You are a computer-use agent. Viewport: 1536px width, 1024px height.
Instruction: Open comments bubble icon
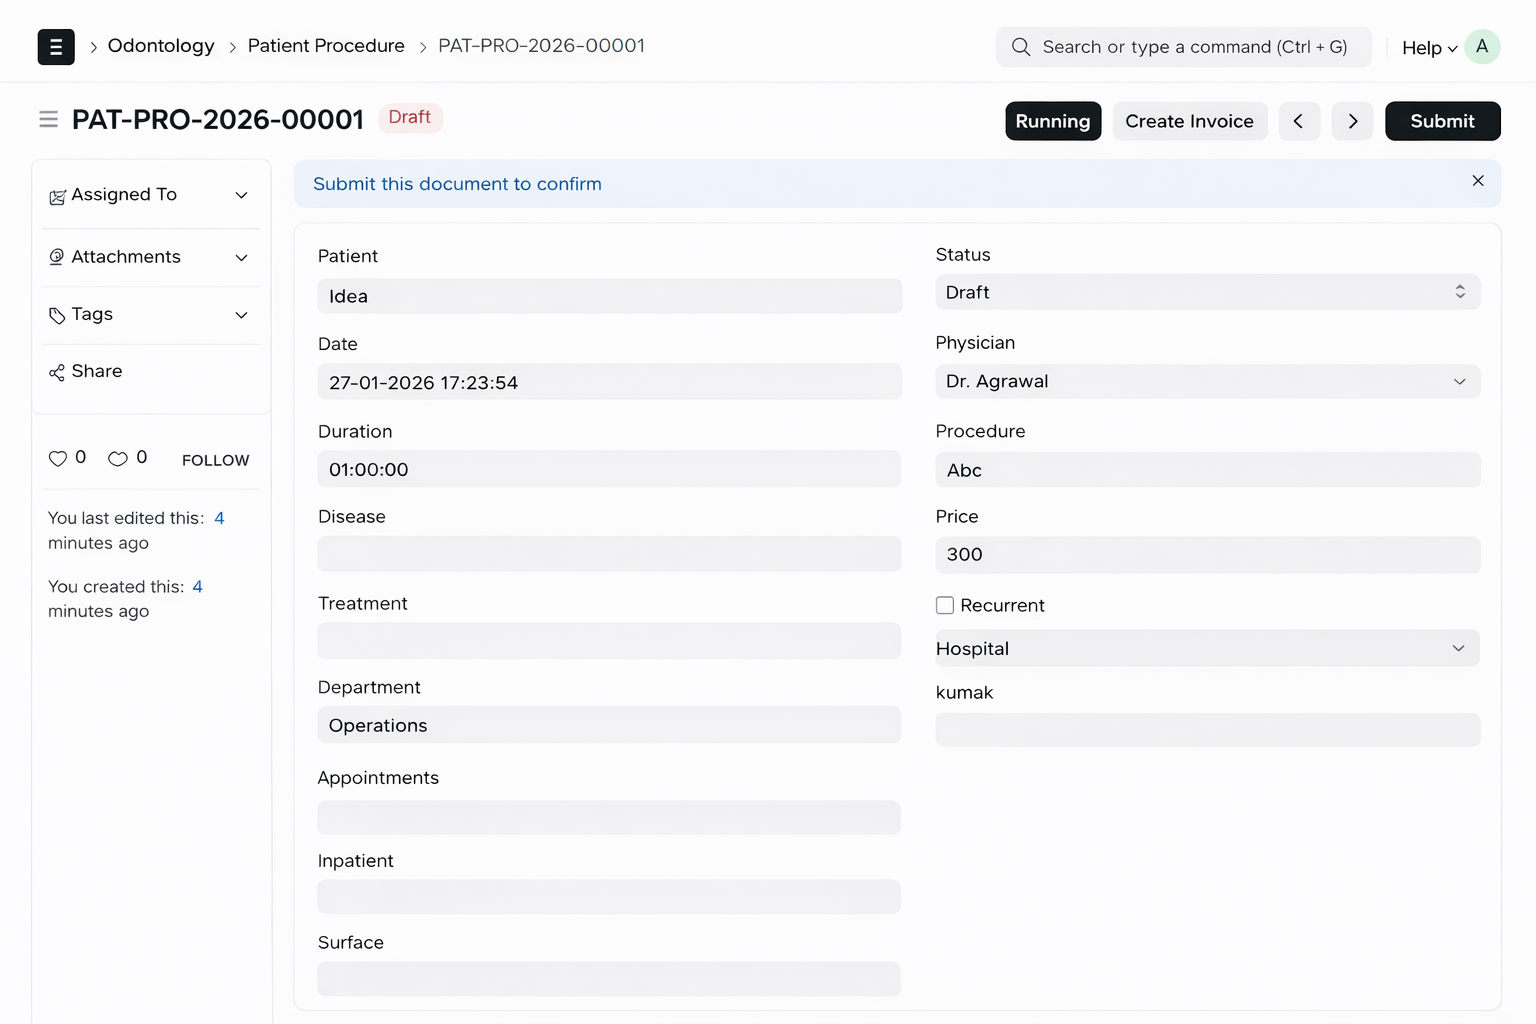[118, 458]
